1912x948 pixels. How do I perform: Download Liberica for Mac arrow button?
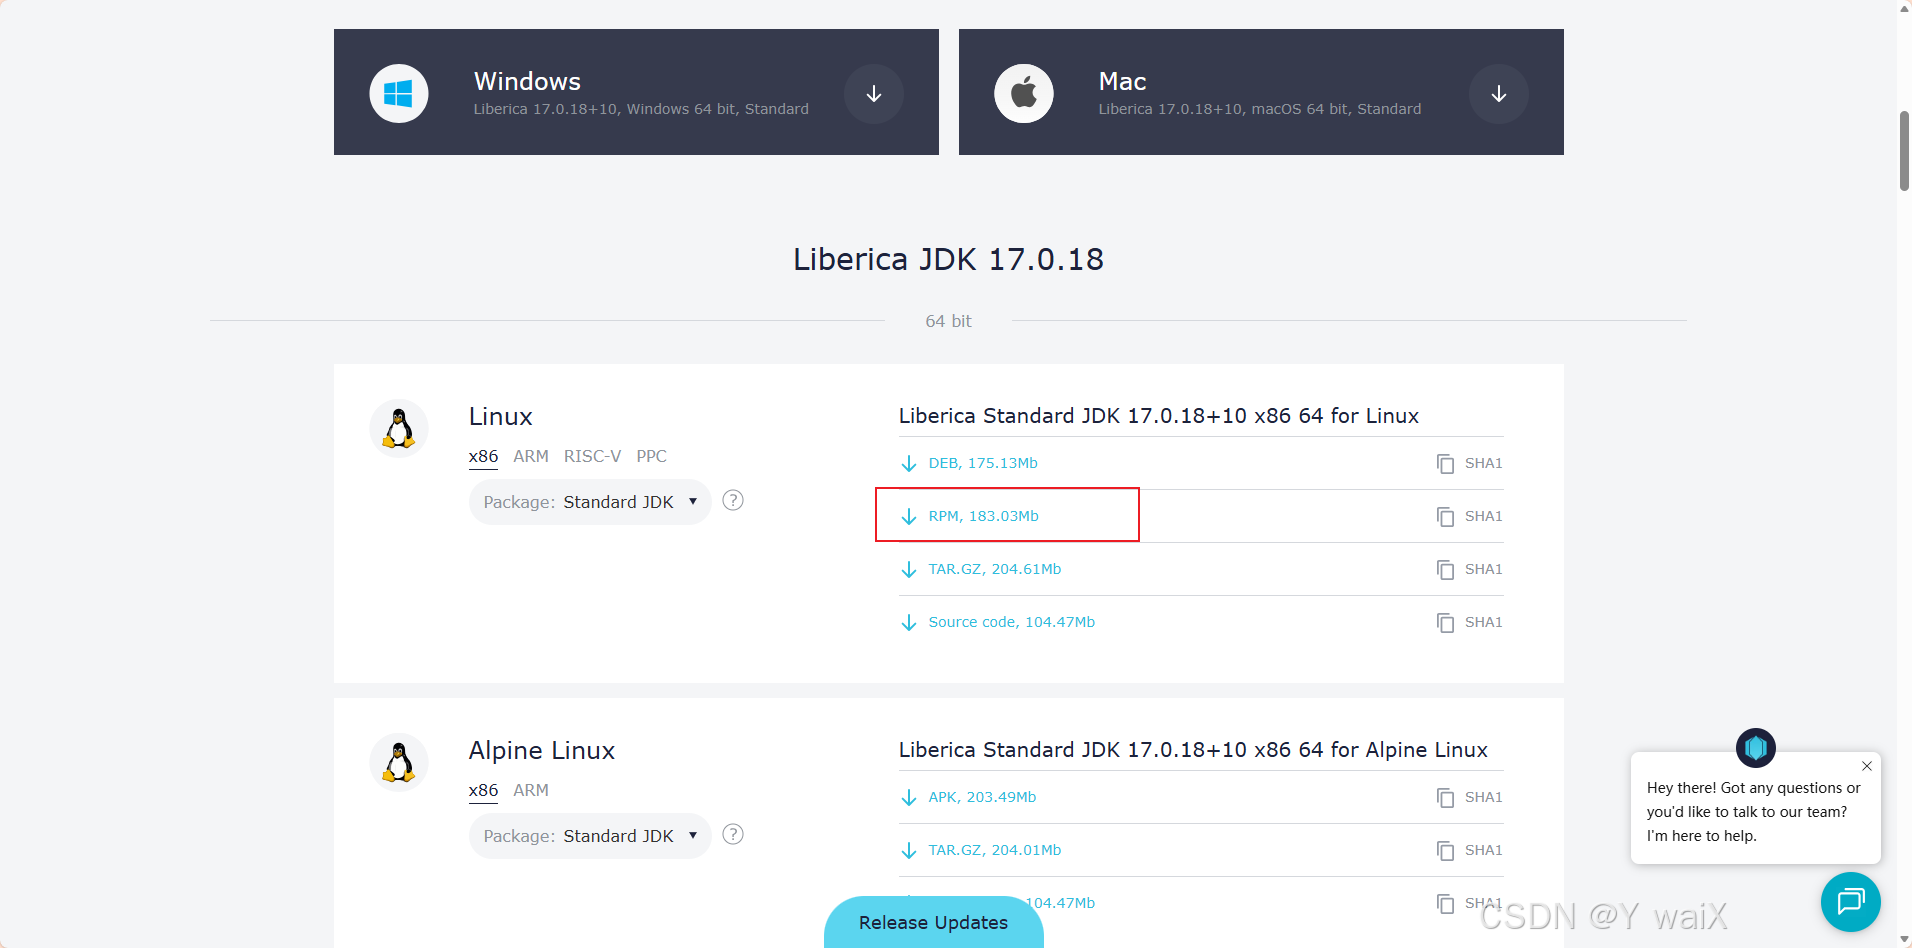(x=1499, y=94)
